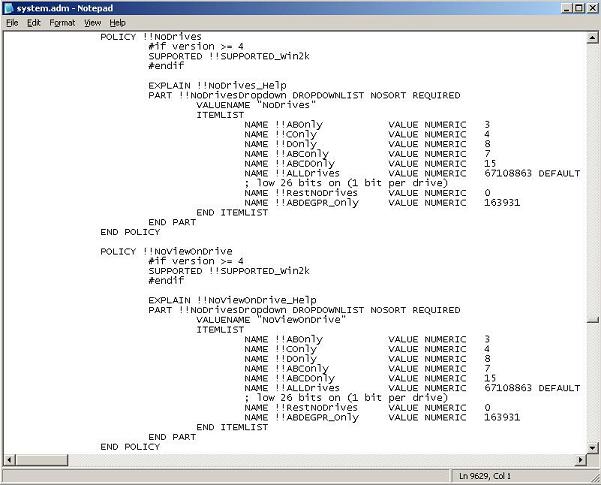Click the horizontal scrollbar left arrow

tap(7, 460)
